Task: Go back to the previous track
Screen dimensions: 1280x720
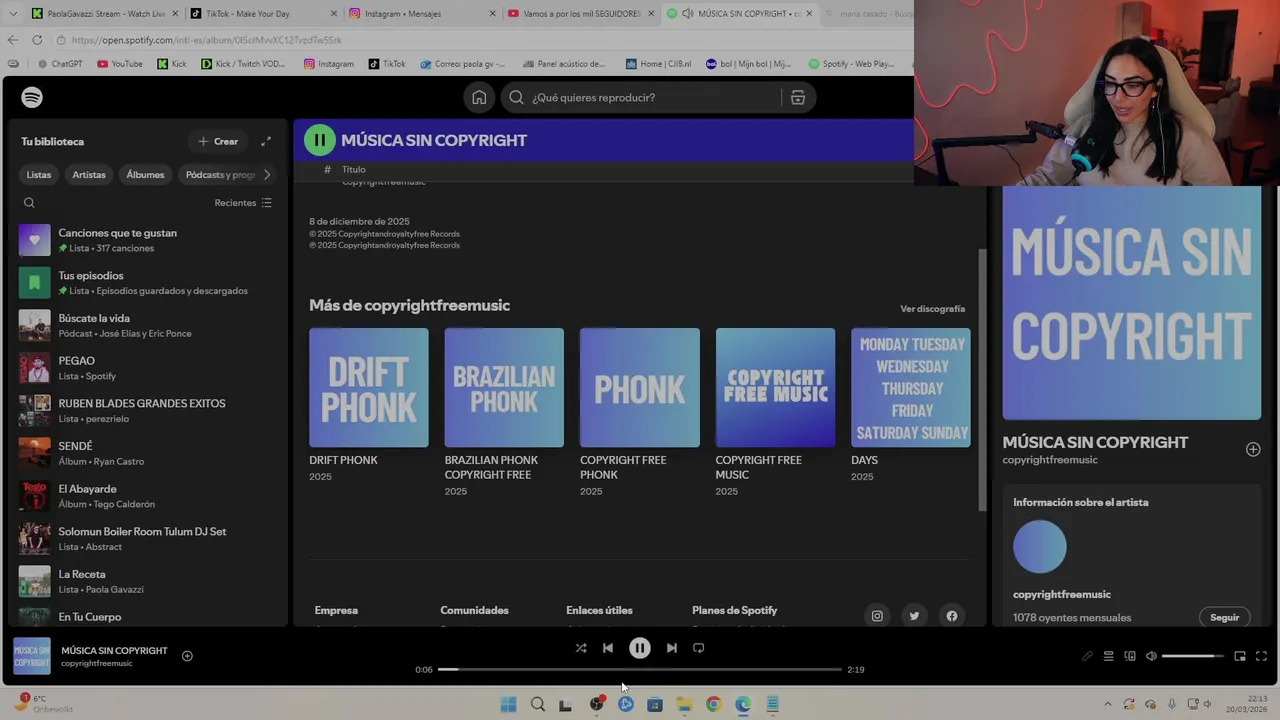Action: pyautogui.click(x=607, y=648)
